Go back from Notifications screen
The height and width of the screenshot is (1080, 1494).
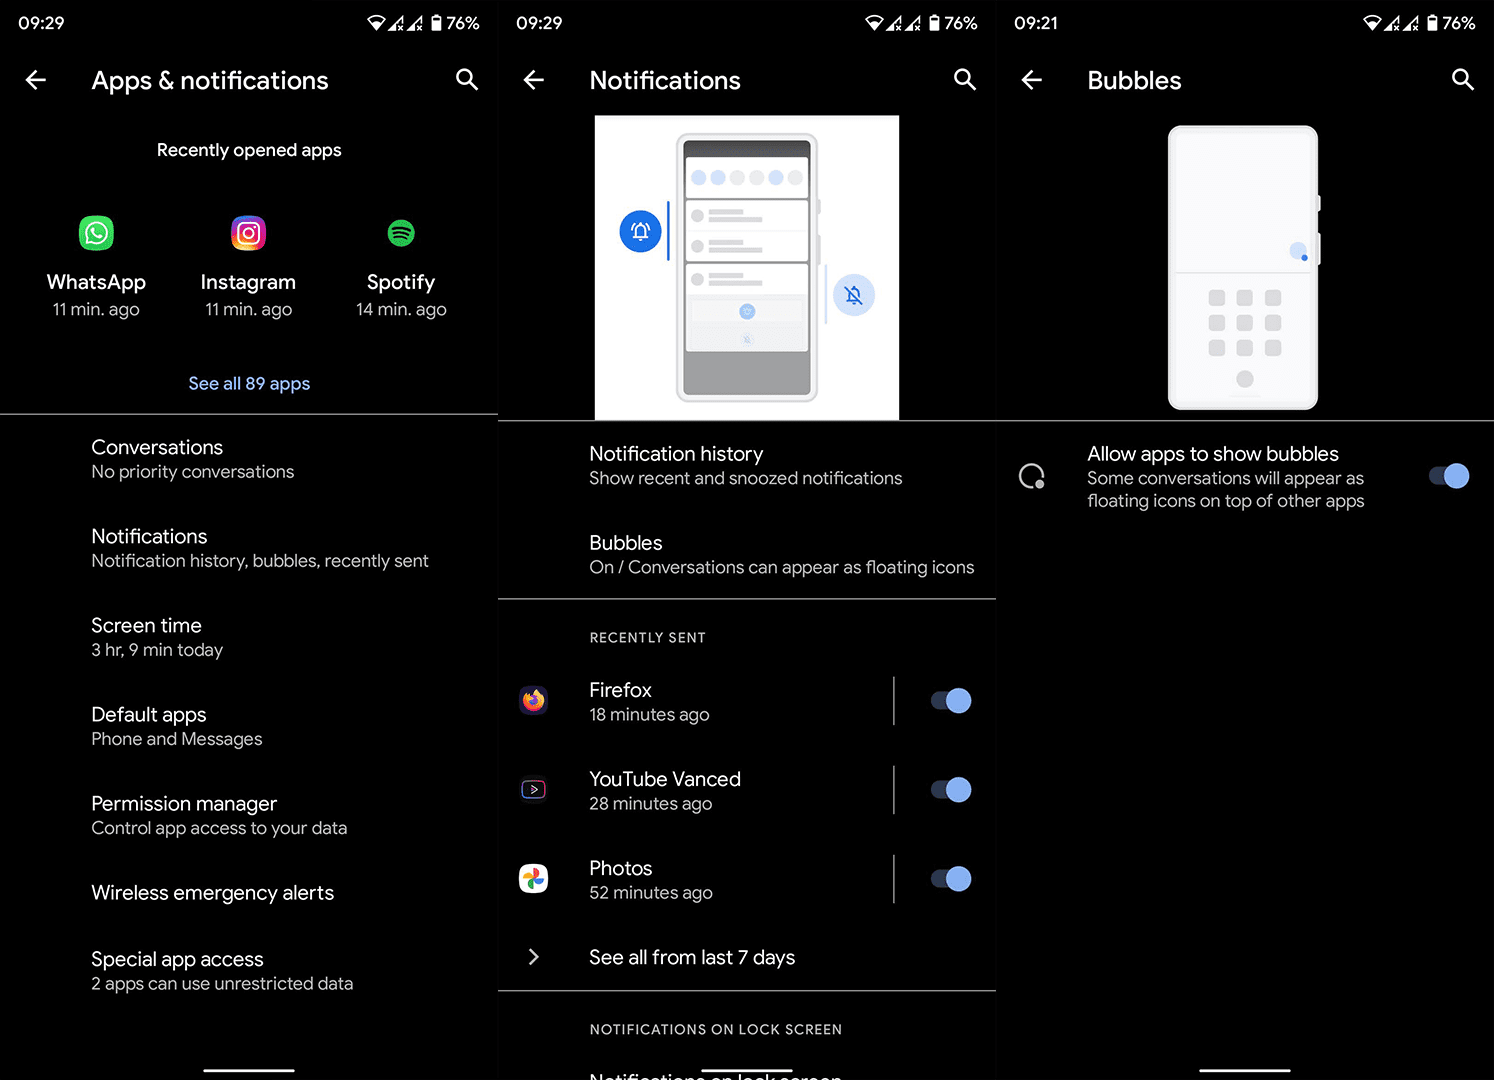pos(534,80)
